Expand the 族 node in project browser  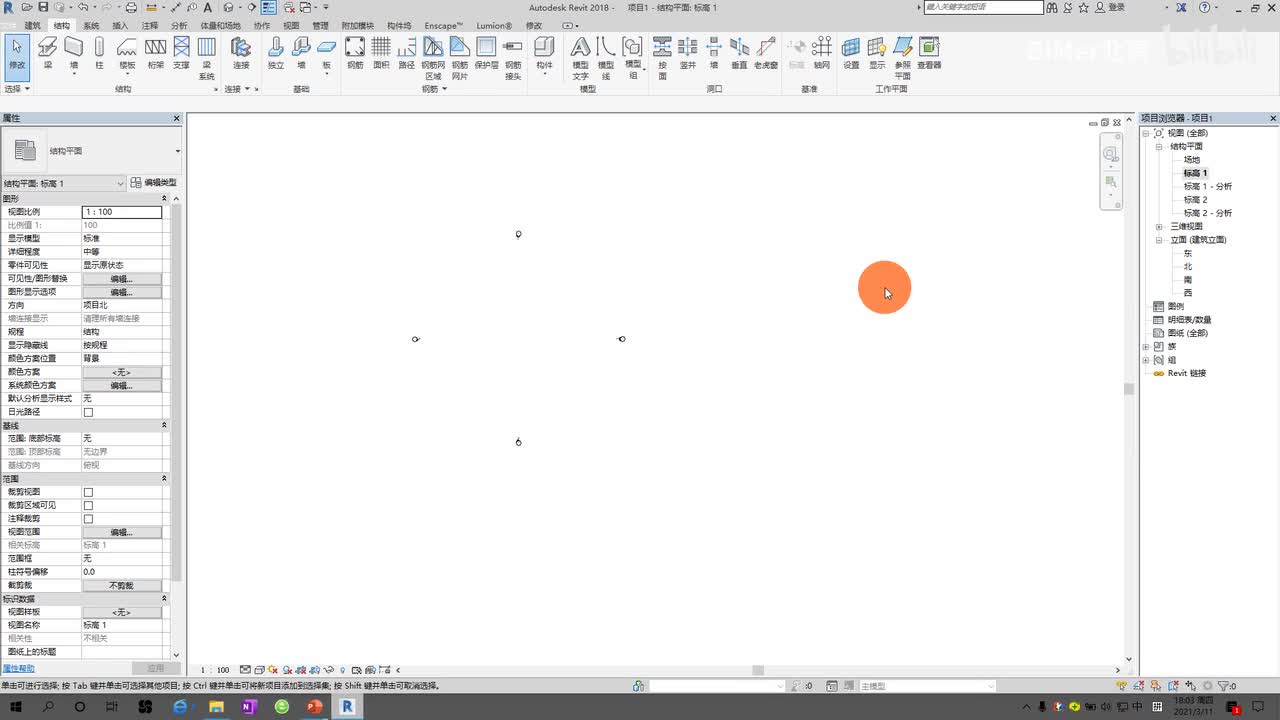tap(1146, 347)
